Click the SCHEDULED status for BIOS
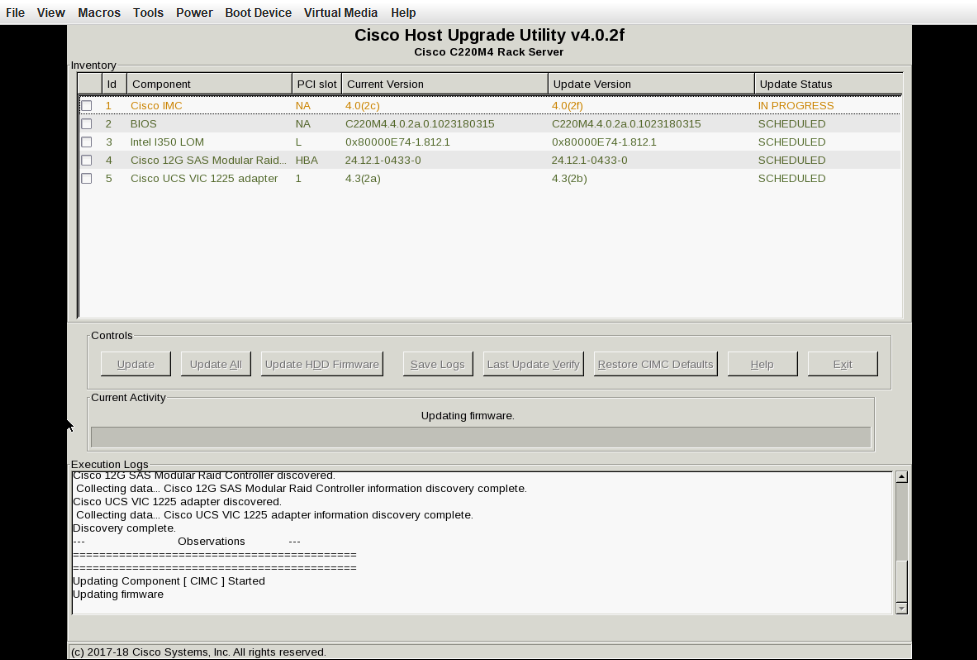 pyautogui.click(x=791, y=124)
